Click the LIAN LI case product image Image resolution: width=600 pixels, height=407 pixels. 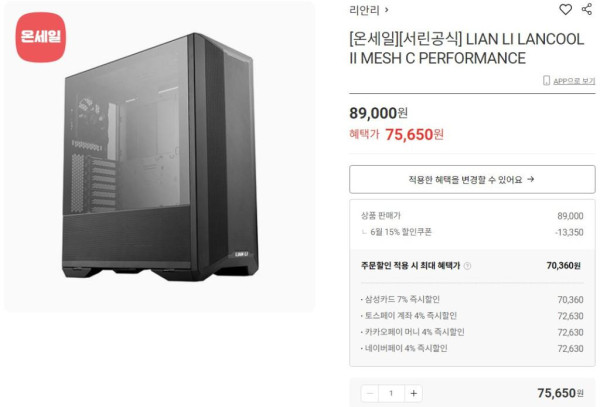(160, 157)
